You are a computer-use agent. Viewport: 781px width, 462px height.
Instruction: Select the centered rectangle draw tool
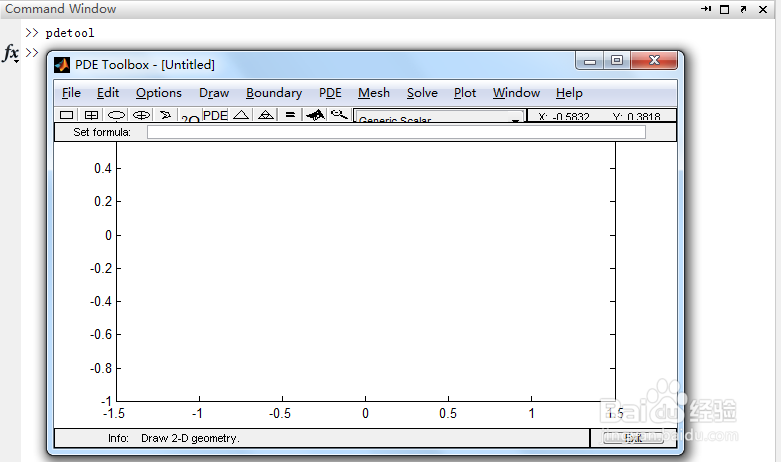(91, 115)
